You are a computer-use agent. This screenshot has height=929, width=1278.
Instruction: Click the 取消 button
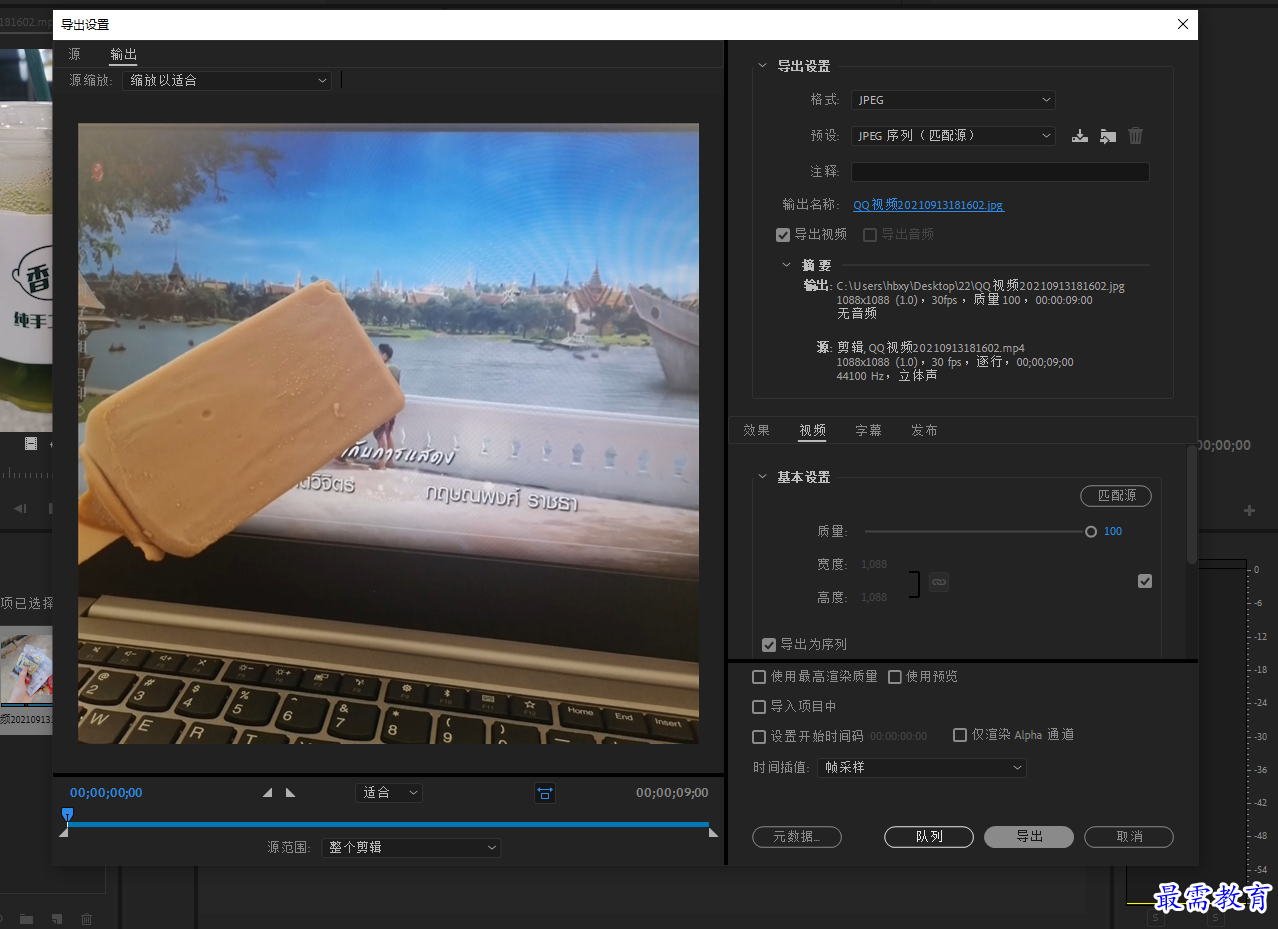click(1129, 837)
